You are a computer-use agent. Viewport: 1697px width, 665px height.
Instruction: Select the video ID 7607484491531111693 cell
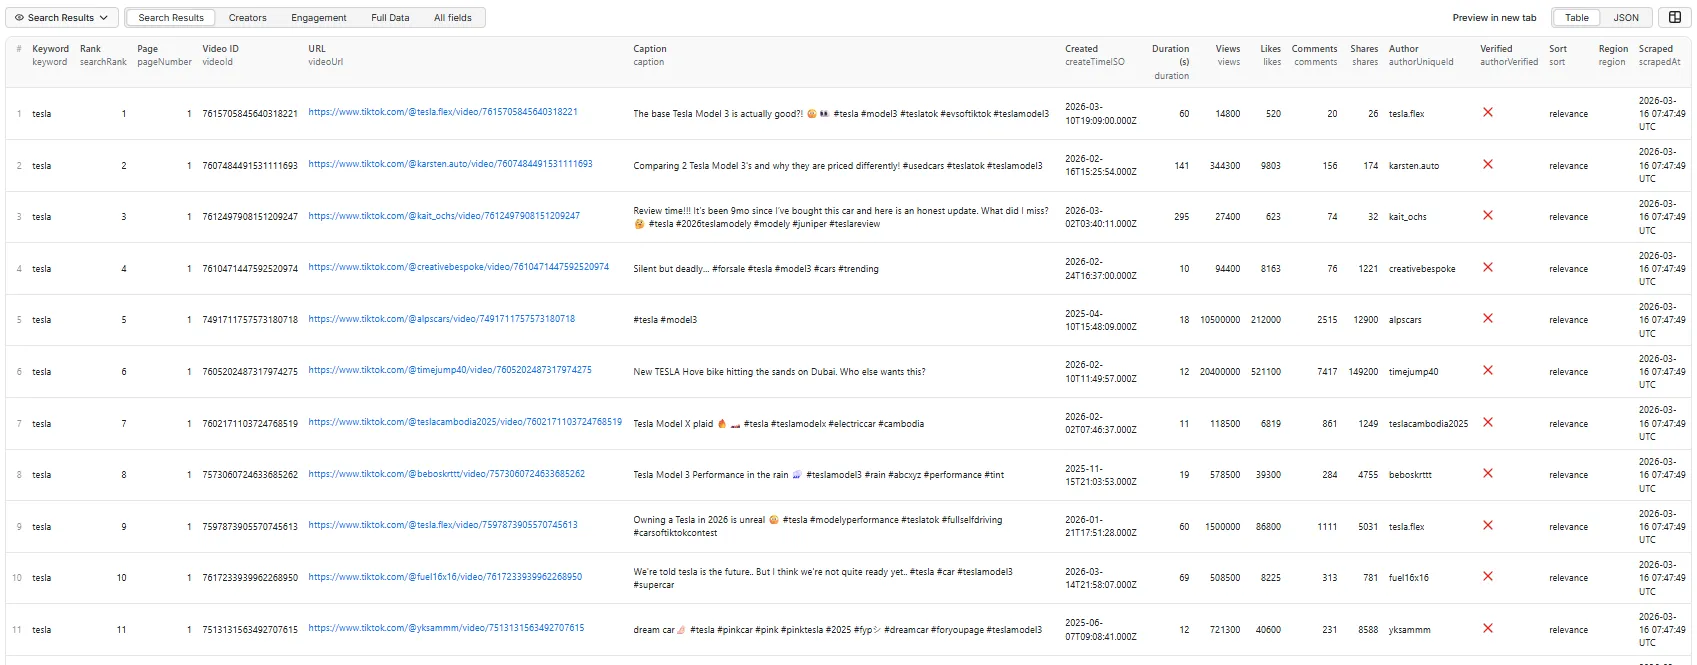click(x=250, y=166)
